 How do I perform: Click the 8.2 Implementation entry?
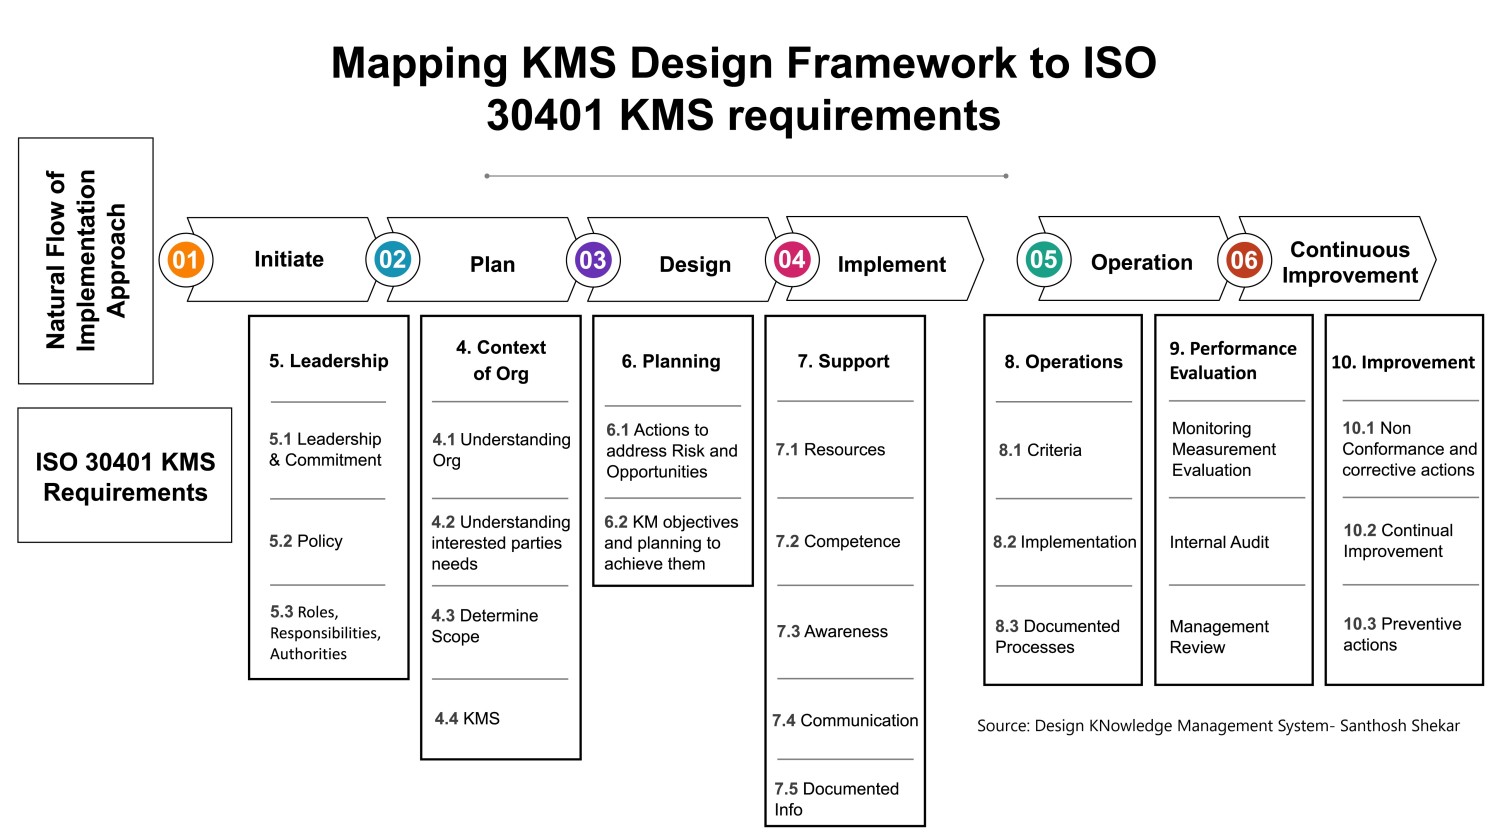(1064, 542)
